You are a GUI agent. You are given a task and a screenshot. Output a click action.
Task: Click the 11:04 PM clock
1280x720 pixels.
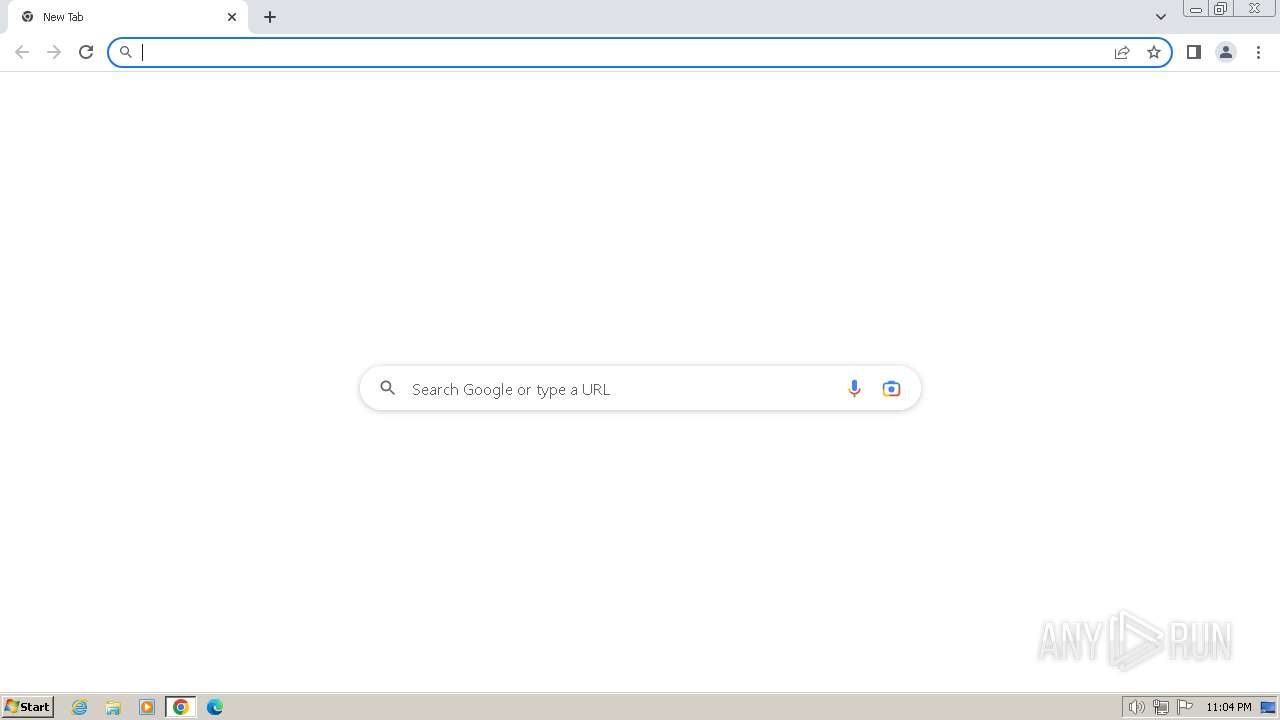[1229, 707]
